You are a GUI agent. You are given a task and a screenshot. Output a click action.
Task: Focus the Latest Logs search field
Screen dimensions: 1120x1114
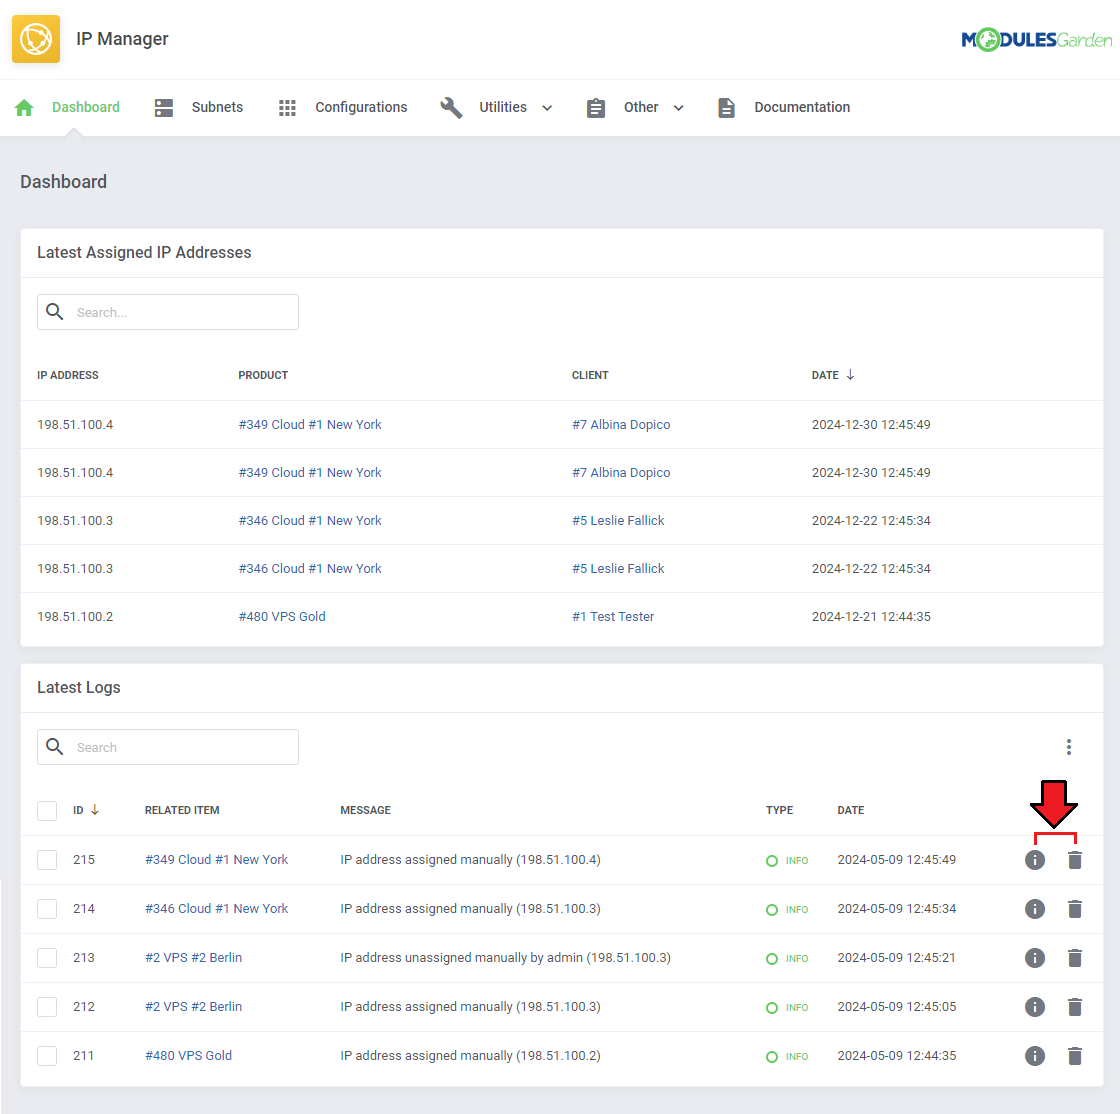[x=168, y=747]
